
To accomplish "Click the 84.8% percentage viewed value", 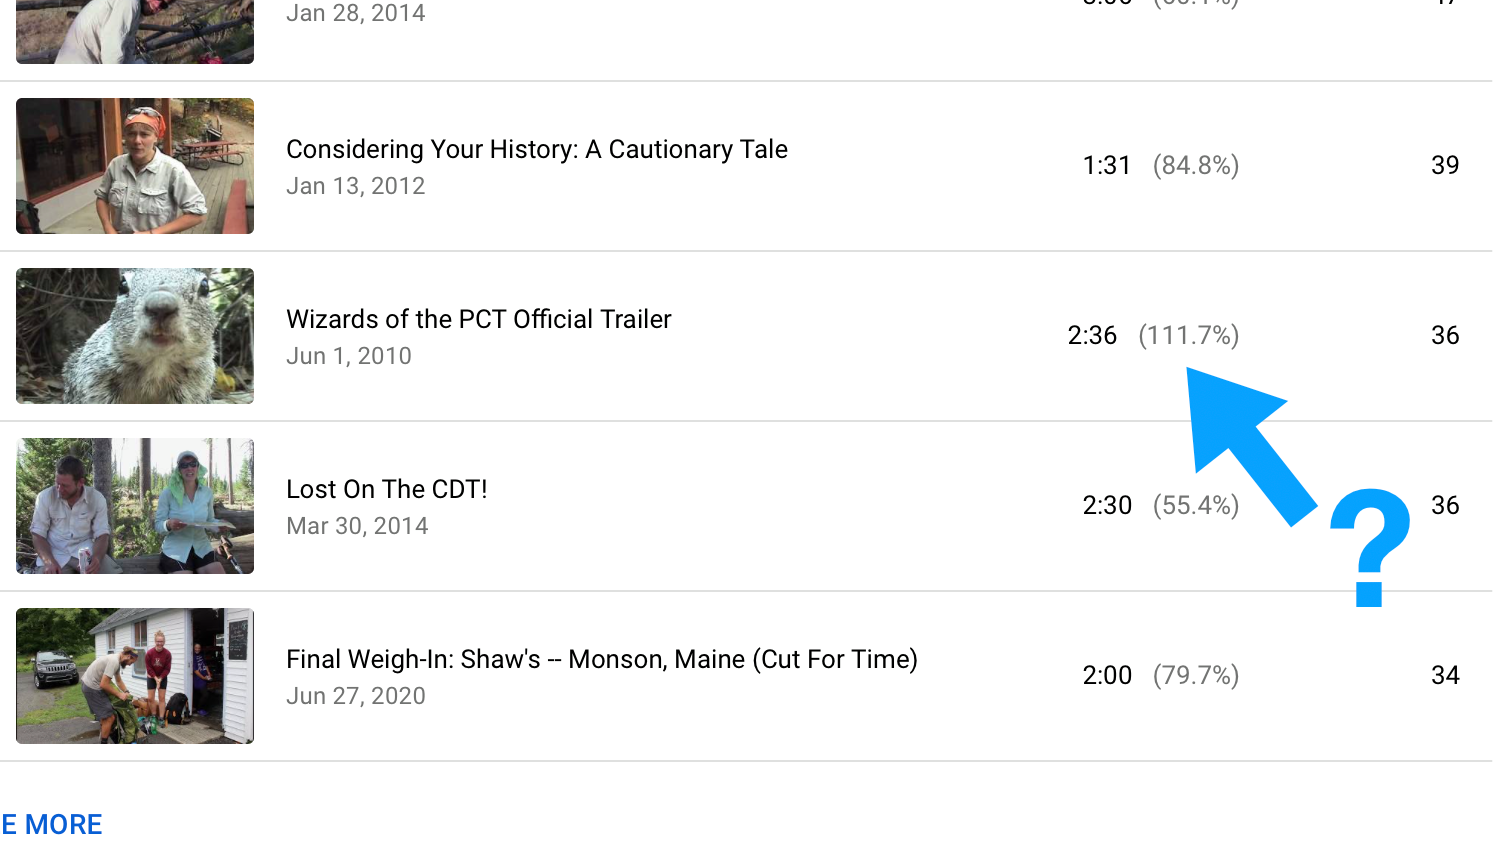I will 1196,165.
